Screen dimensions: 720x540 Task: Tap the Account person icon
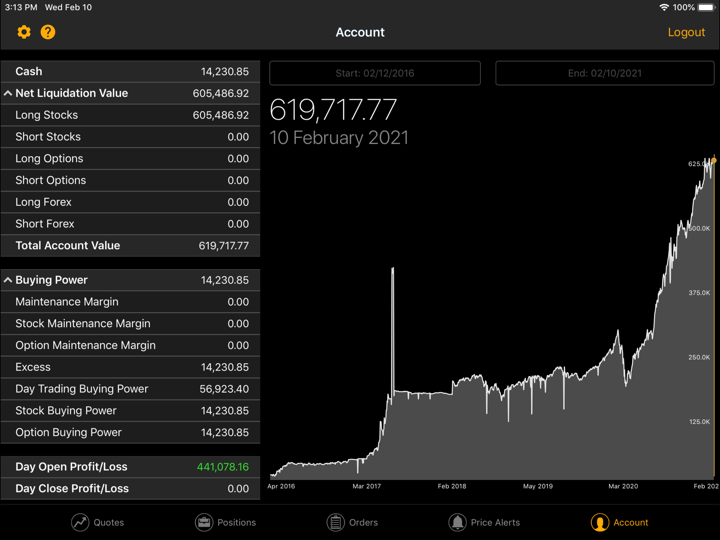599,522
